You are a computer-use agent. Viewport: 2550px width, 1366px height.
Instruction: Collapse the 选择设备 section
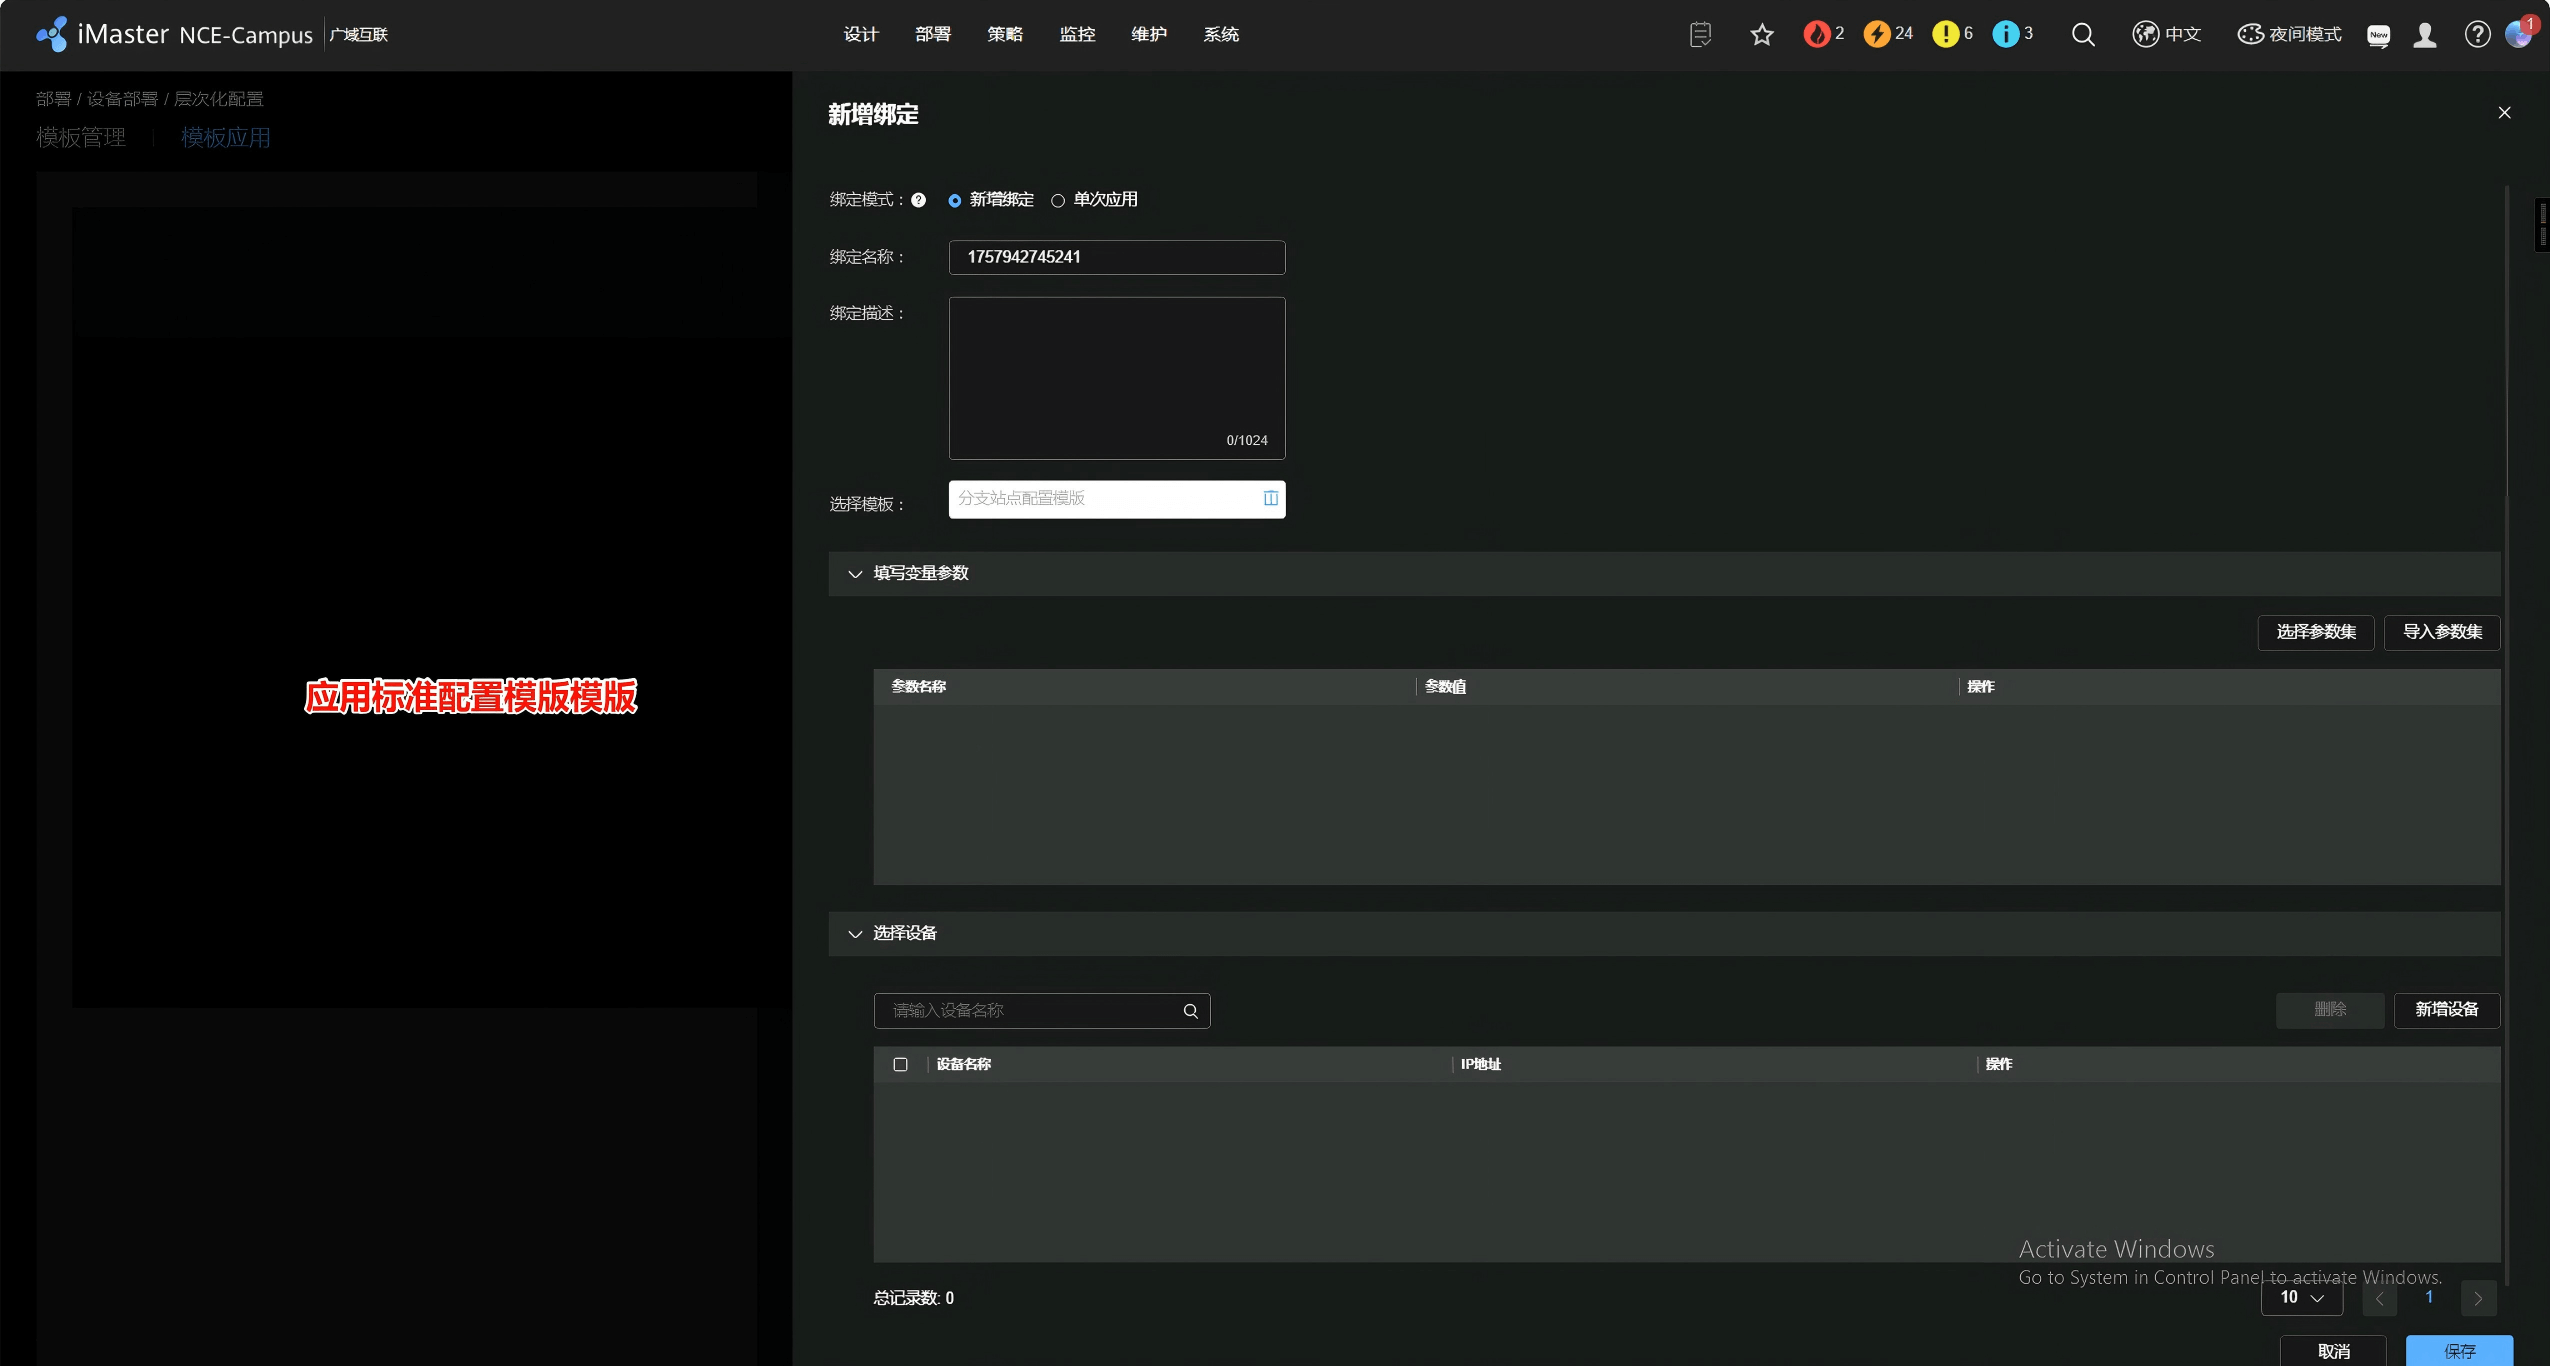(x=855, y=934)
